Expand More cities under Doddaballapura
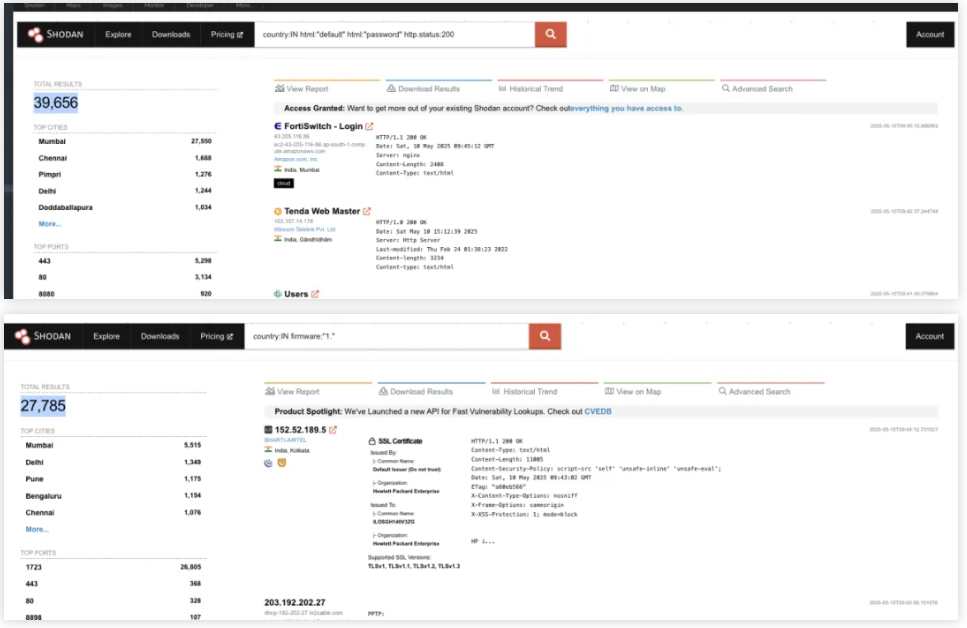 pos(50,224)
